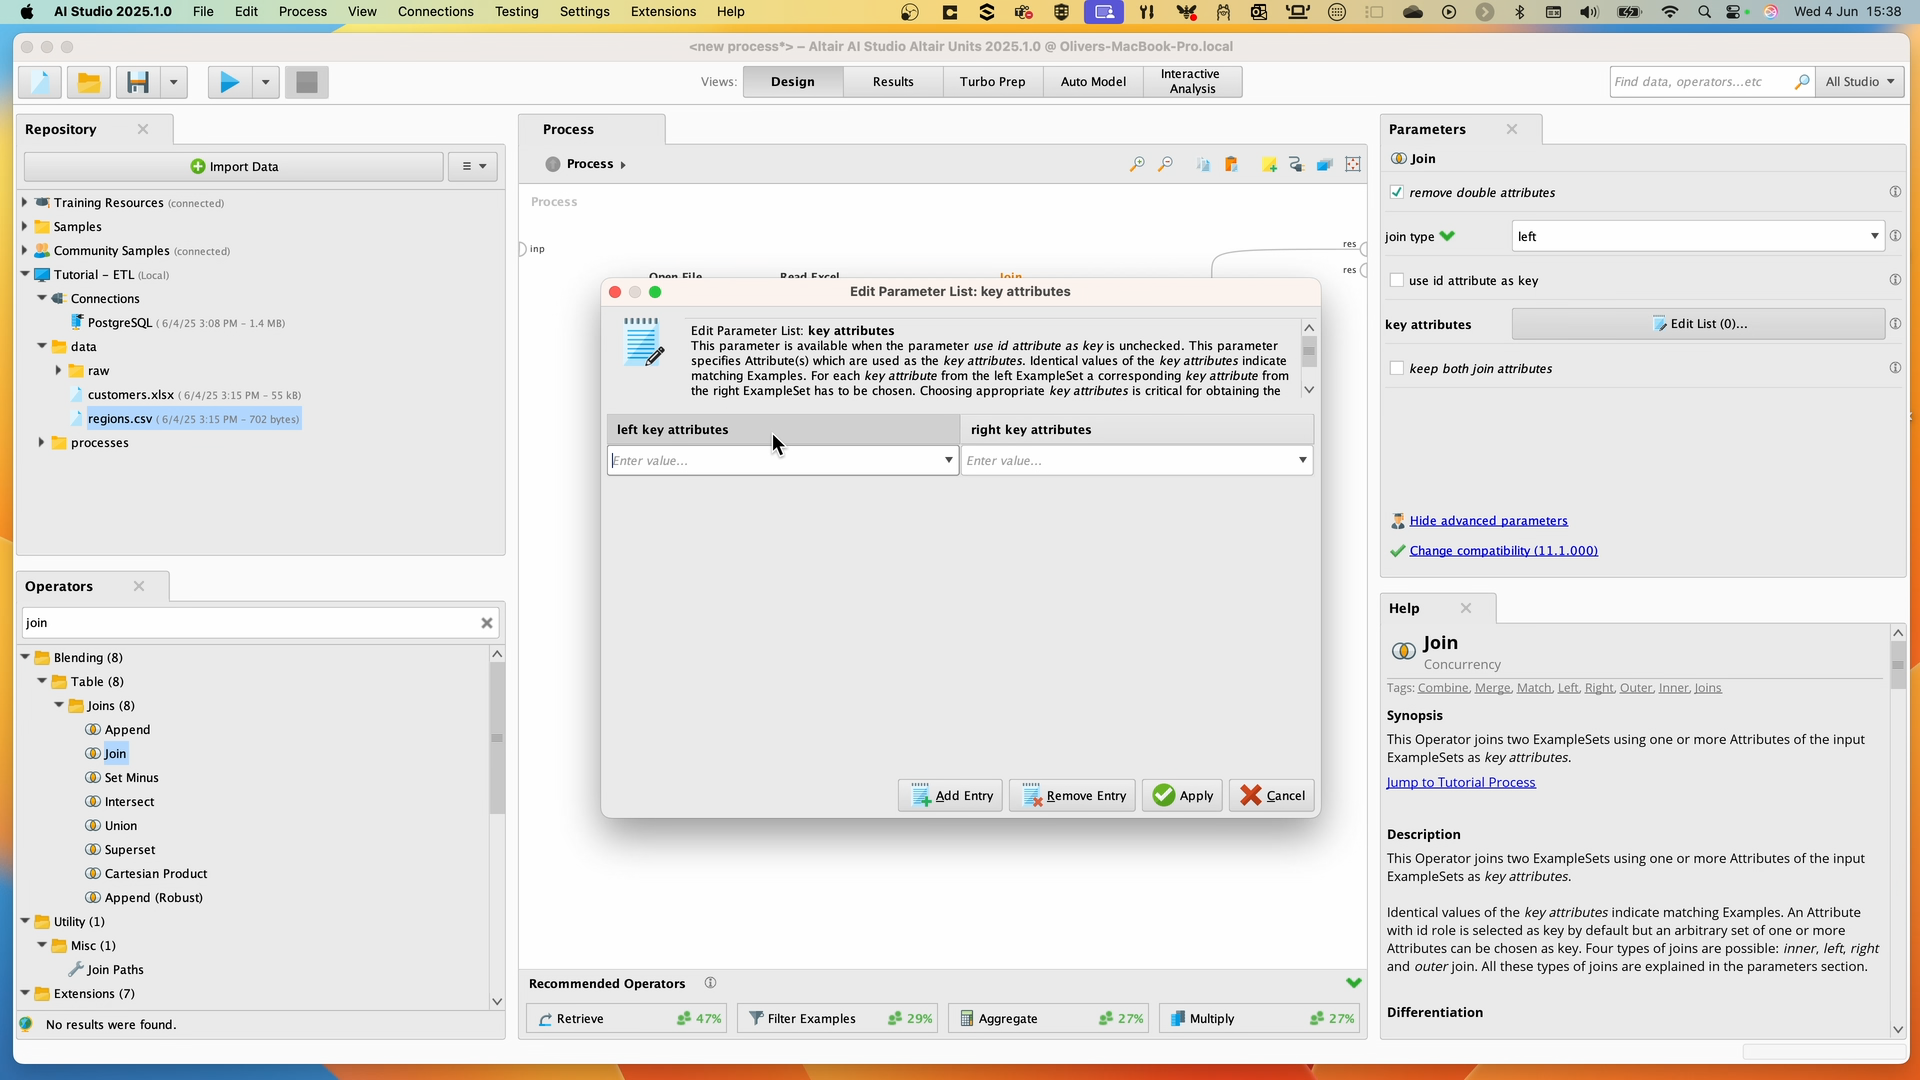The width and height of the screenshot is (1920, 1080).
Task: Zoom out of the process canvas
Action: click(1165, 164)
